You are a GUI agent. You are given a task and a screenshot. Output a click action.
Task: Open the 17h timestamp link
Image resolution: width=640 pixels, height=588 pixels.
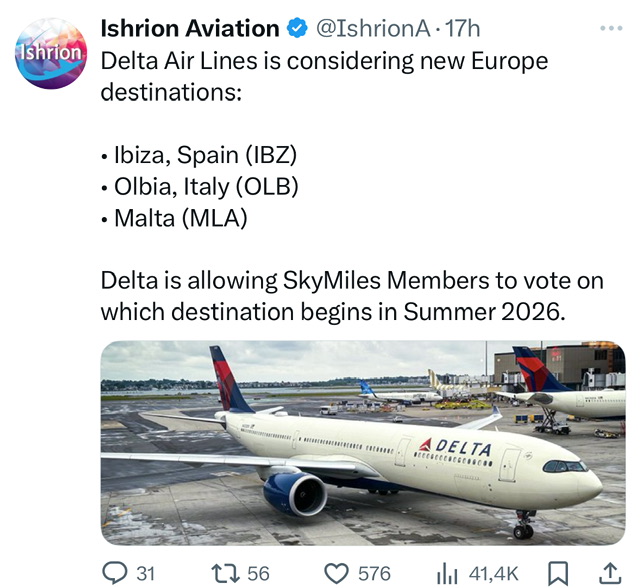coord(464,29)
